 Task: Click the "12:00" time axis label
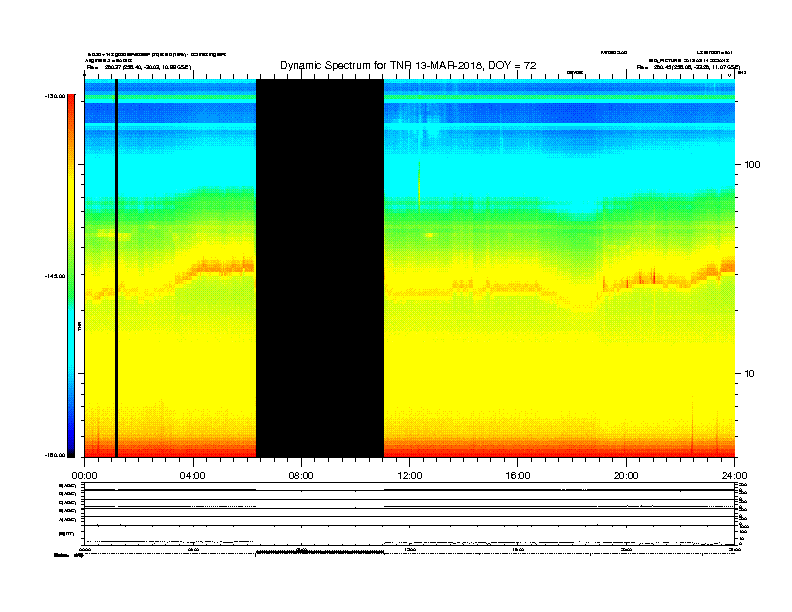[410, 476]
